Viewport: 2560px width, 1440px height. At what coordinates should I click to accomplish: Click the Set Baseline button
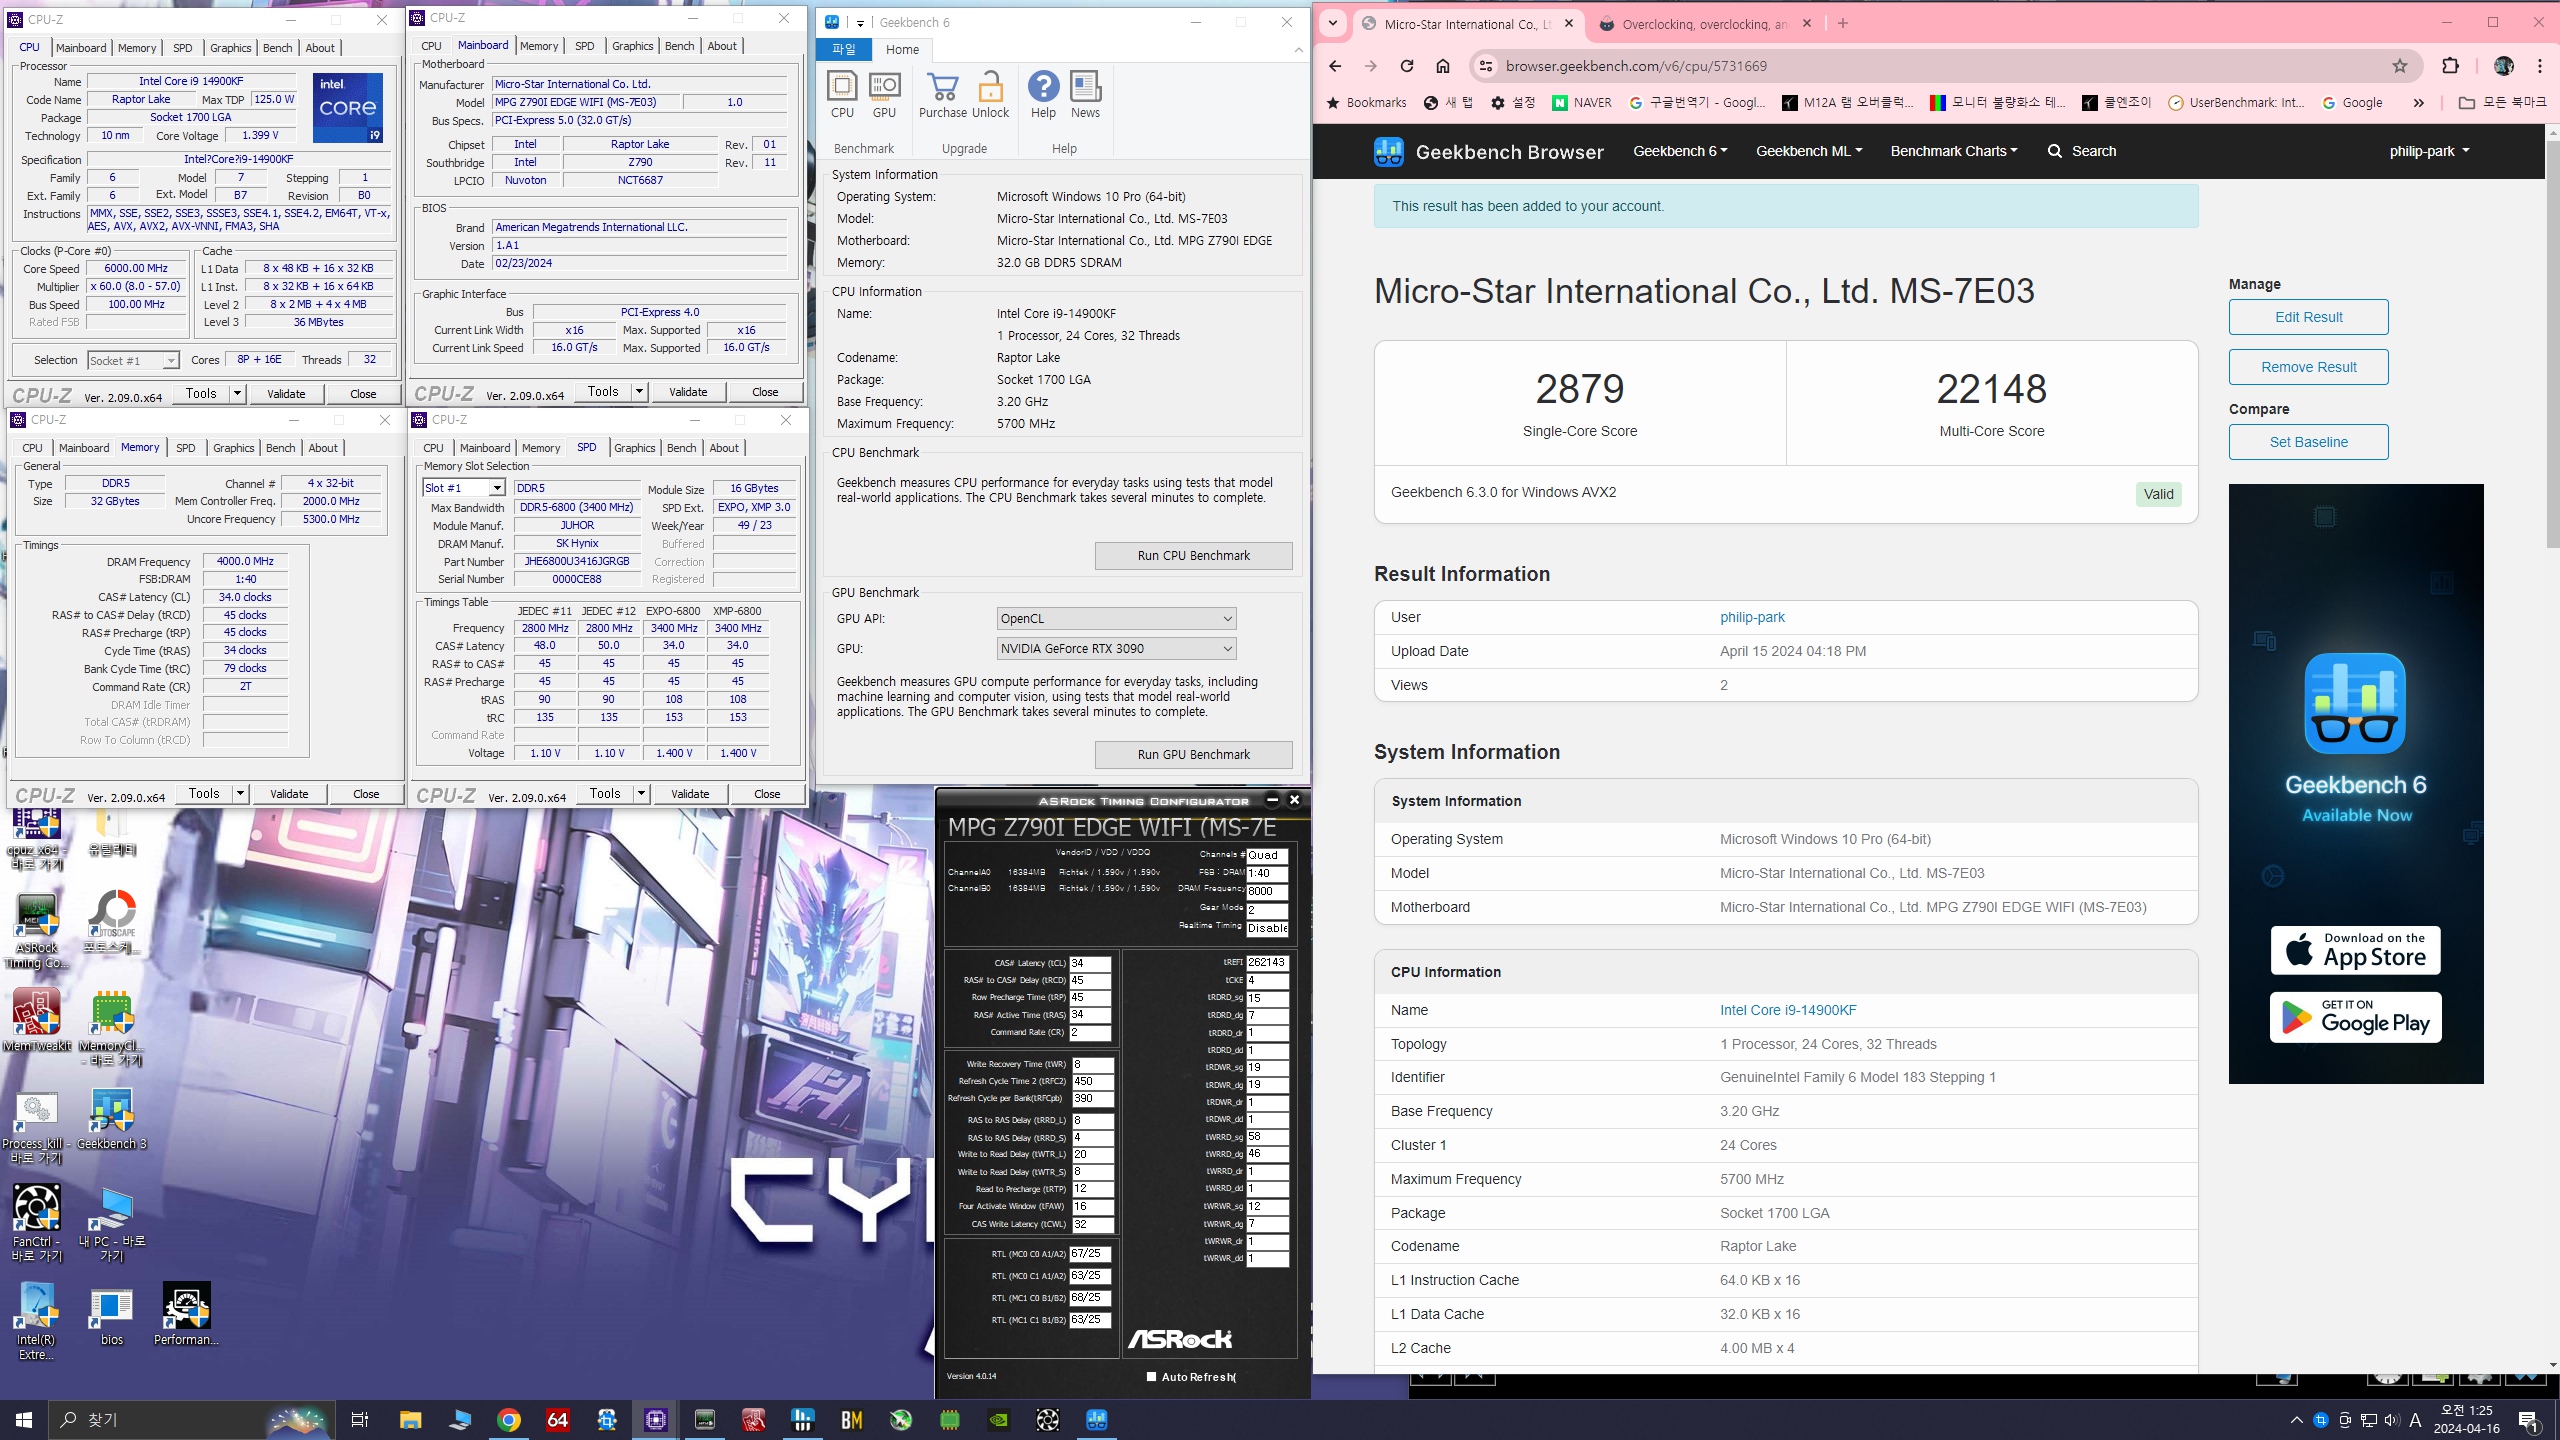pyautogui.click(x=2308, y=442)
